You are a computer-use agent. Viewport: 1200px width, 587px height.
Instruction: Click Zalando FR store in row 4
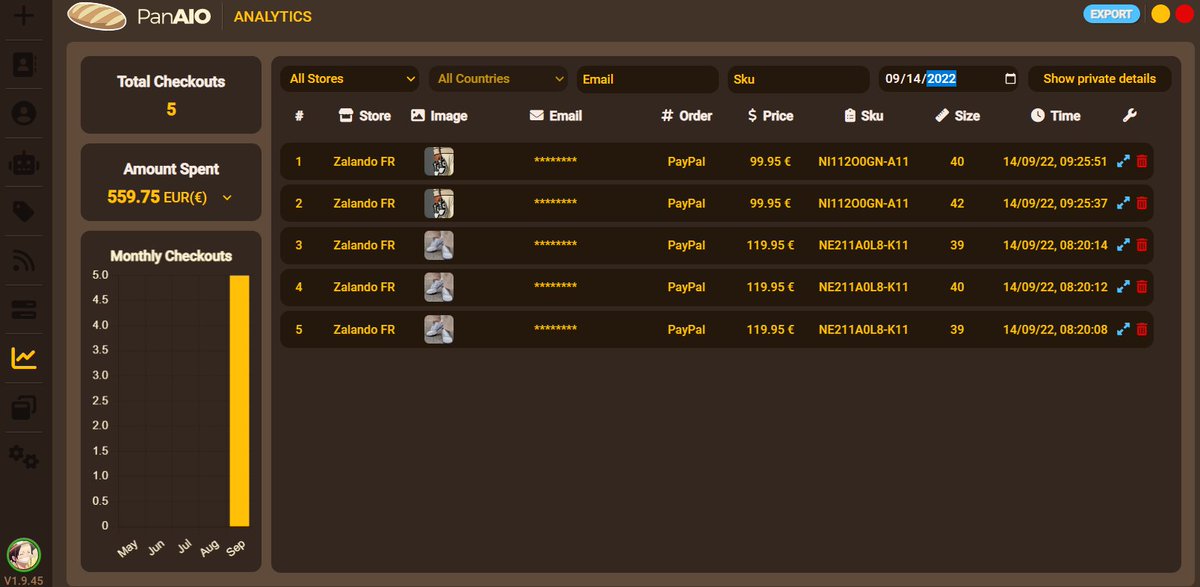coord(364,287)
